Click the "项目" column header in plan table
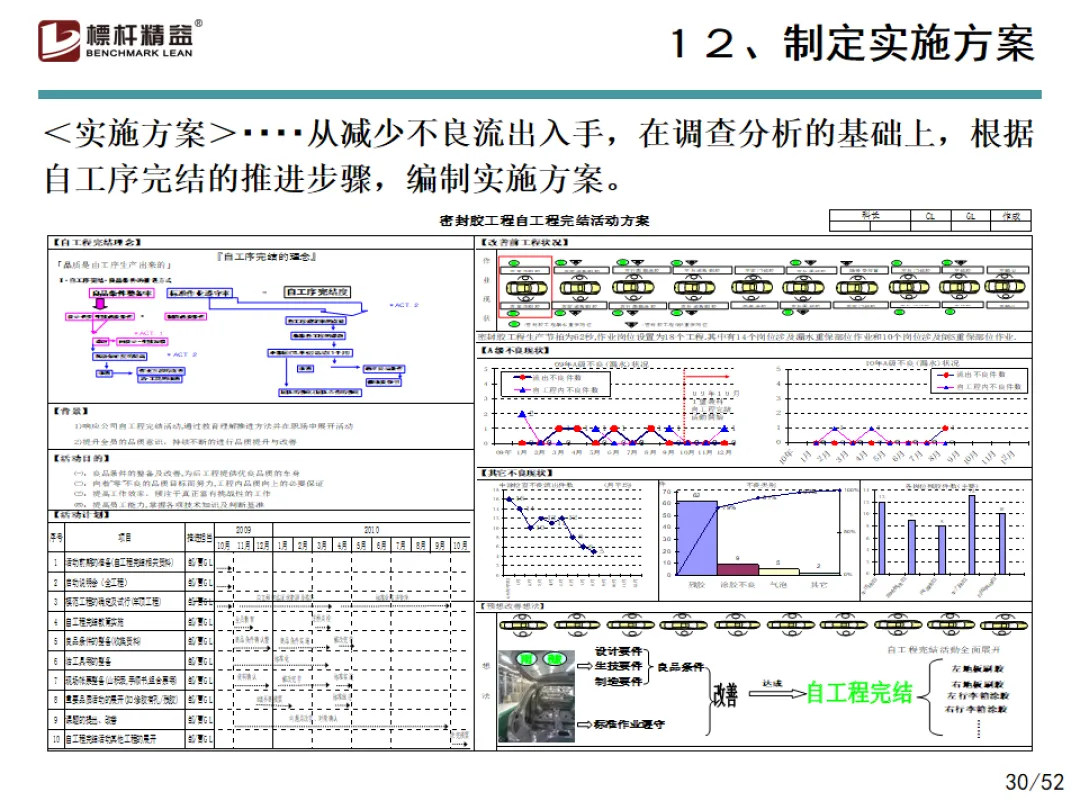Screen dimensions: 1080x810 click(x=124, y=537)
